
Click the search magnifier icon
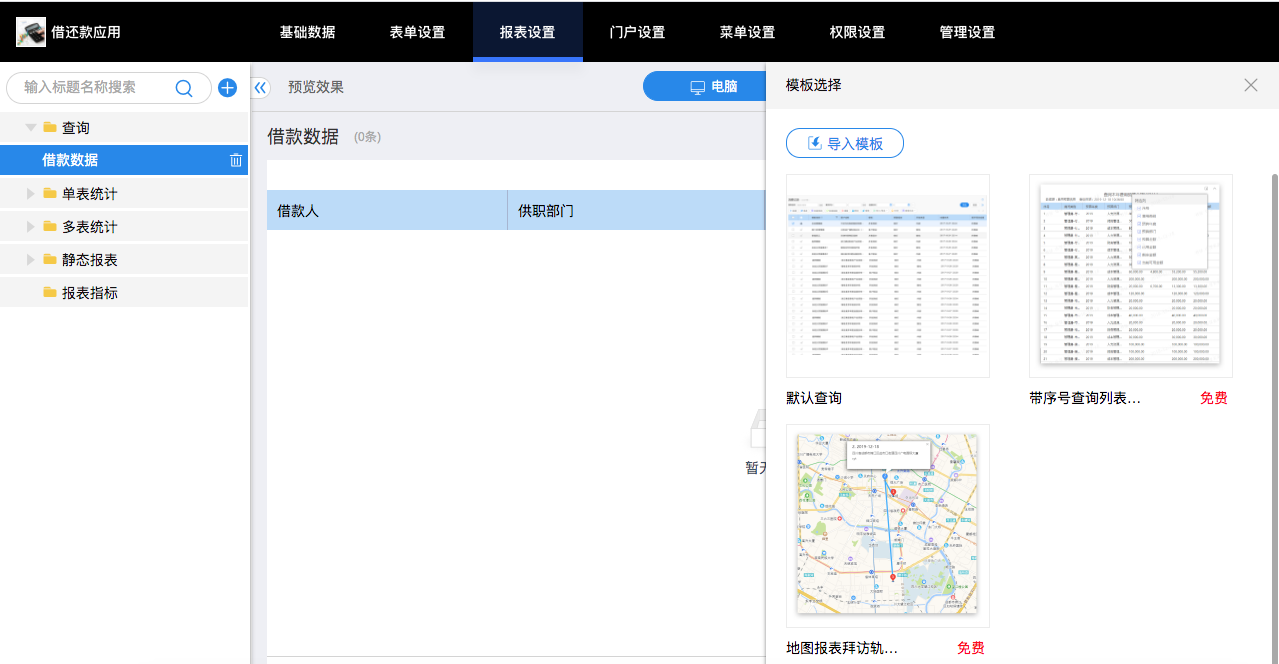tap(184, 88)
